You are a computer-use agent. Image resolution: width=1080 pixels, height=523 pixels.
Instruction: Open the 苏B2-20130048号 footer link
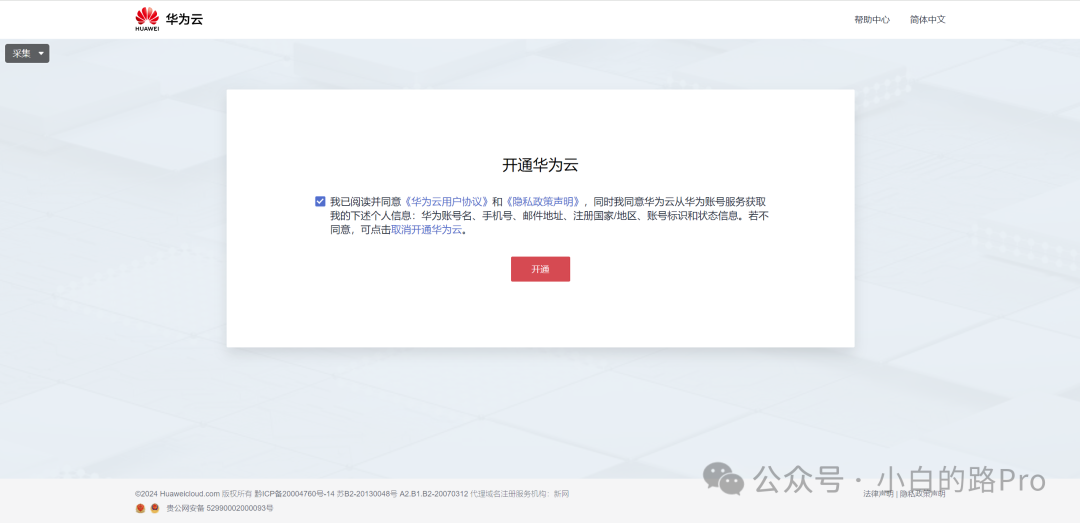(367, 494)
